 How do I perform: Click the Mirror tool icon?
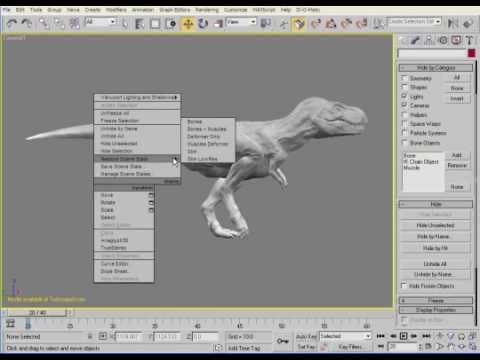[x=453, y=23]
